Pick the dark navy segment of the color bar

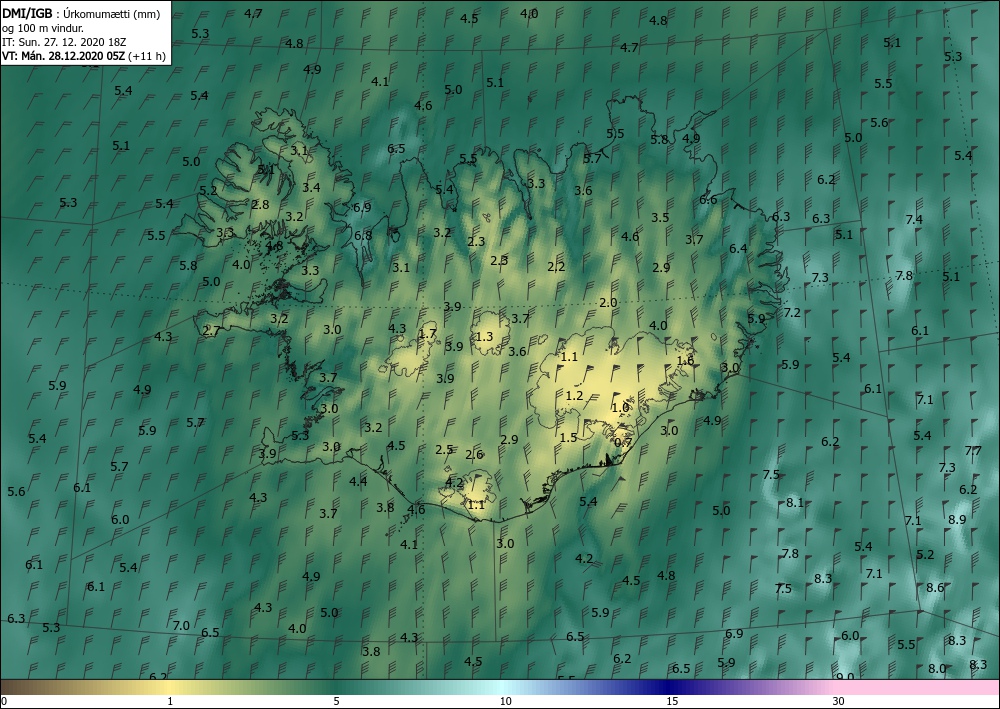coord(668,687)
